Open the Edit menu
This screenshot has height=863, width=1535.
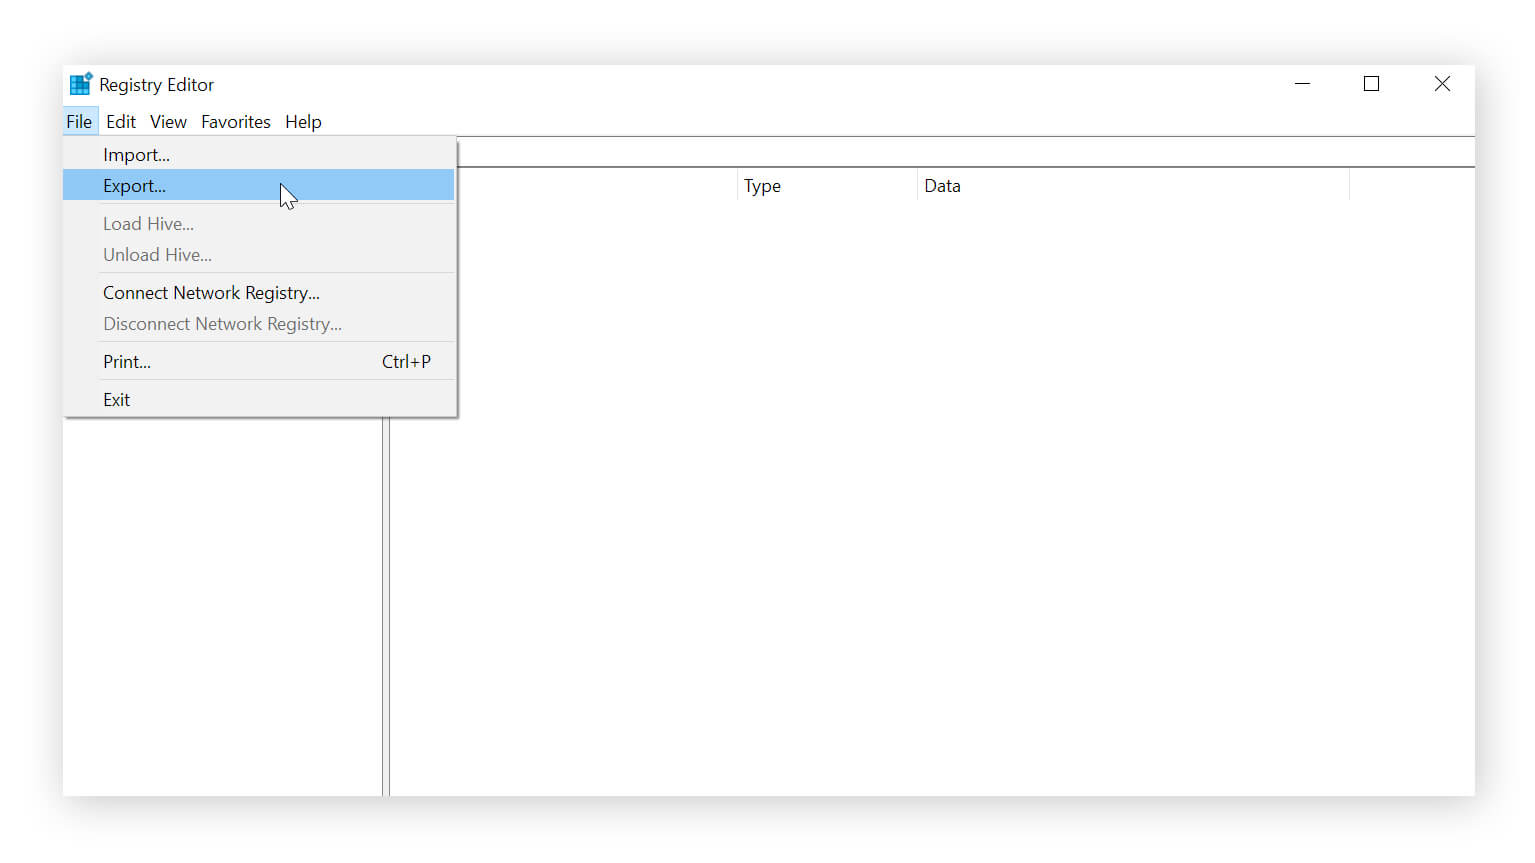click(121, 122)
